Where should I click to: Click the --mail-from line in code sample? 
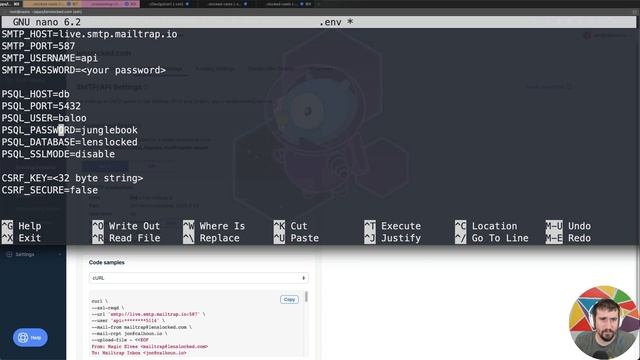142,327
